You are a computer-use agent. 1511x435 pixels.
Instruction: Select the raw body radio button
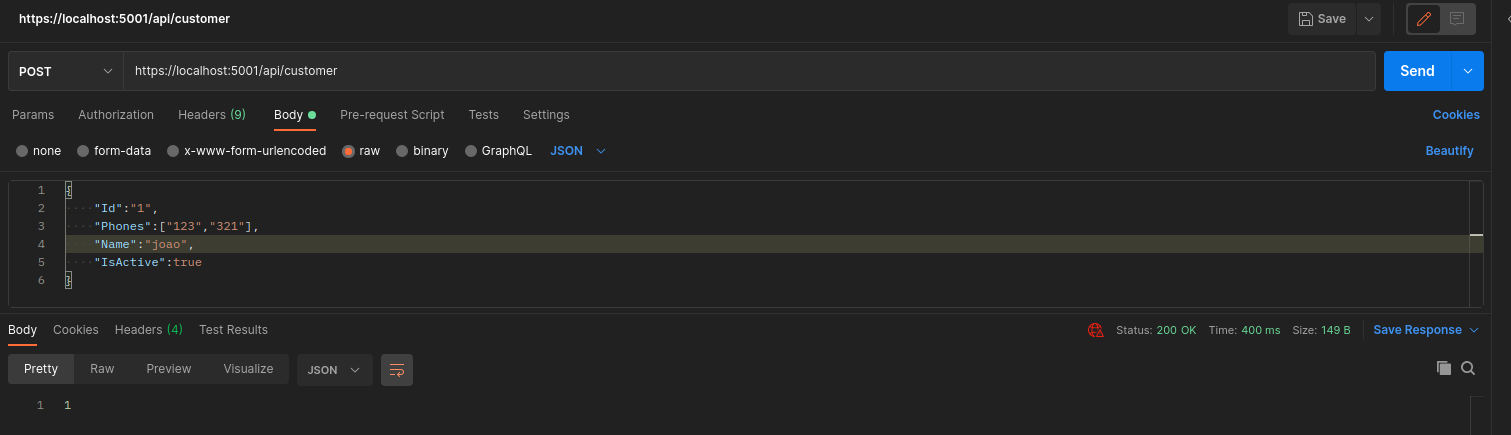(x=349, y=151)
